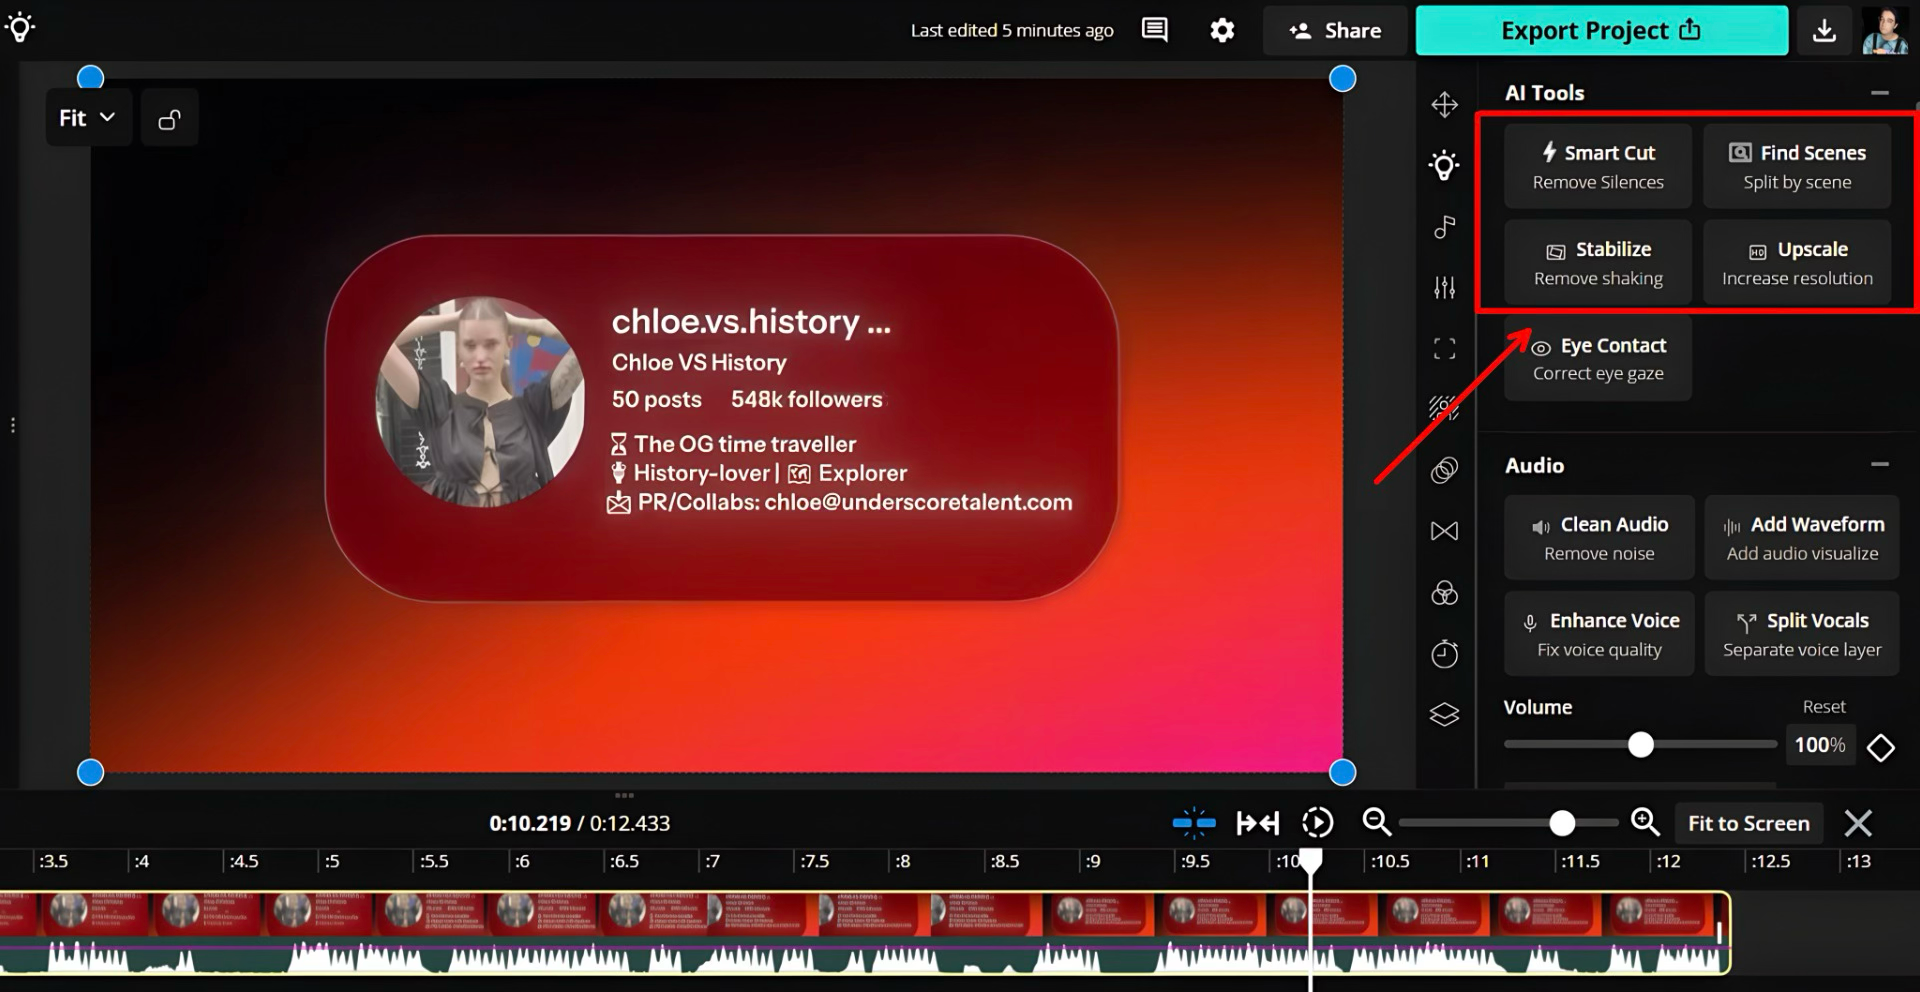Open the Fit zoom dropdown
The height and width of the screenshot is (992, 1920).
coord(88,118)
